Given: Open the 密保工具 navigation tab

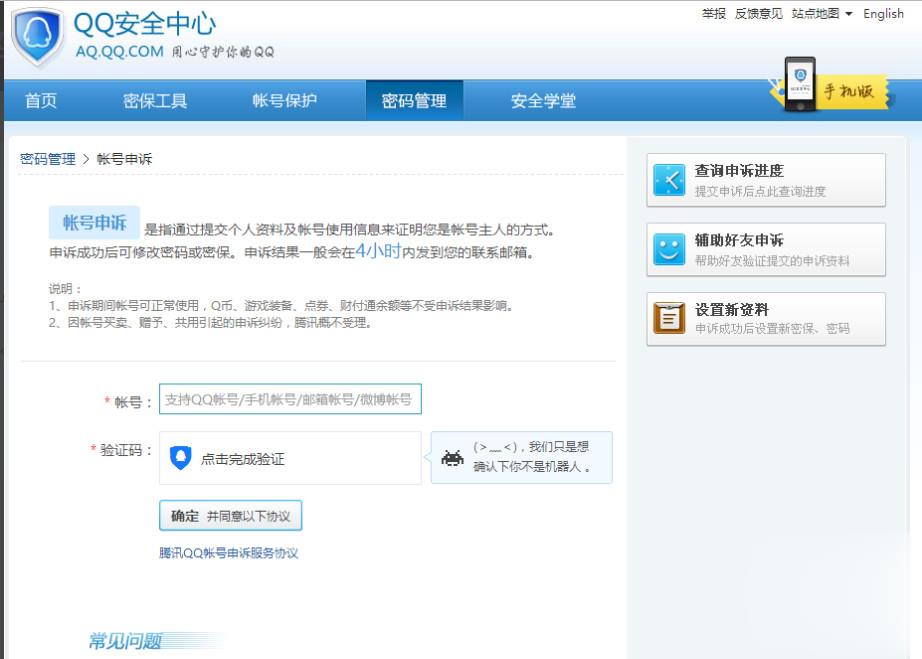Looking at the screenshot, I should click(x=155, y=101).
